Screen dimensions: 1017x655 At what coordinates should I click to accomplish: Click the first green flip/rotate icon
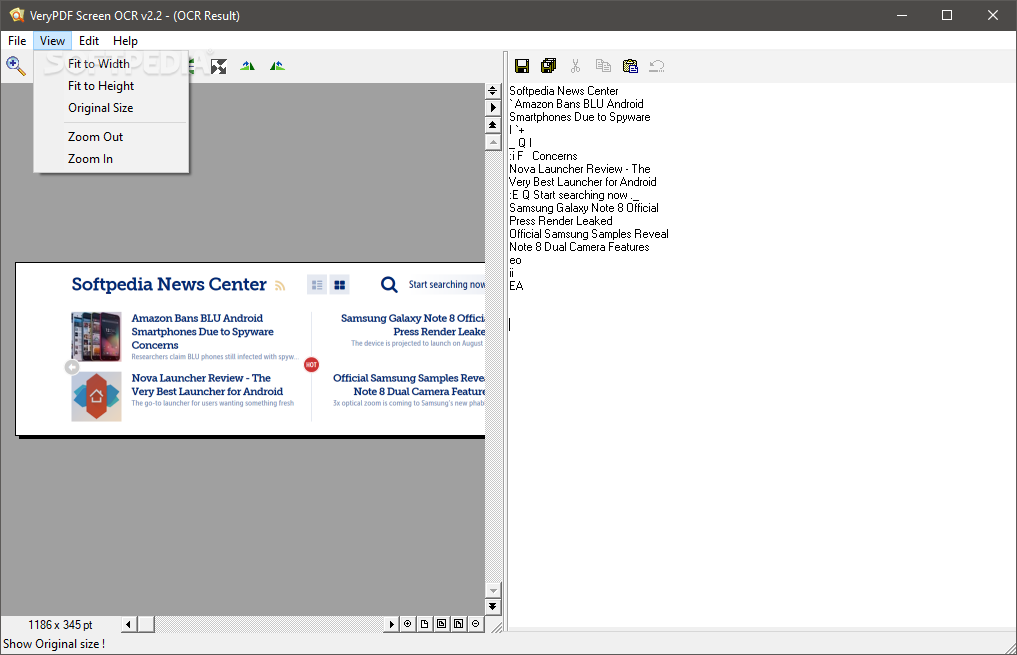click(247, 66)
